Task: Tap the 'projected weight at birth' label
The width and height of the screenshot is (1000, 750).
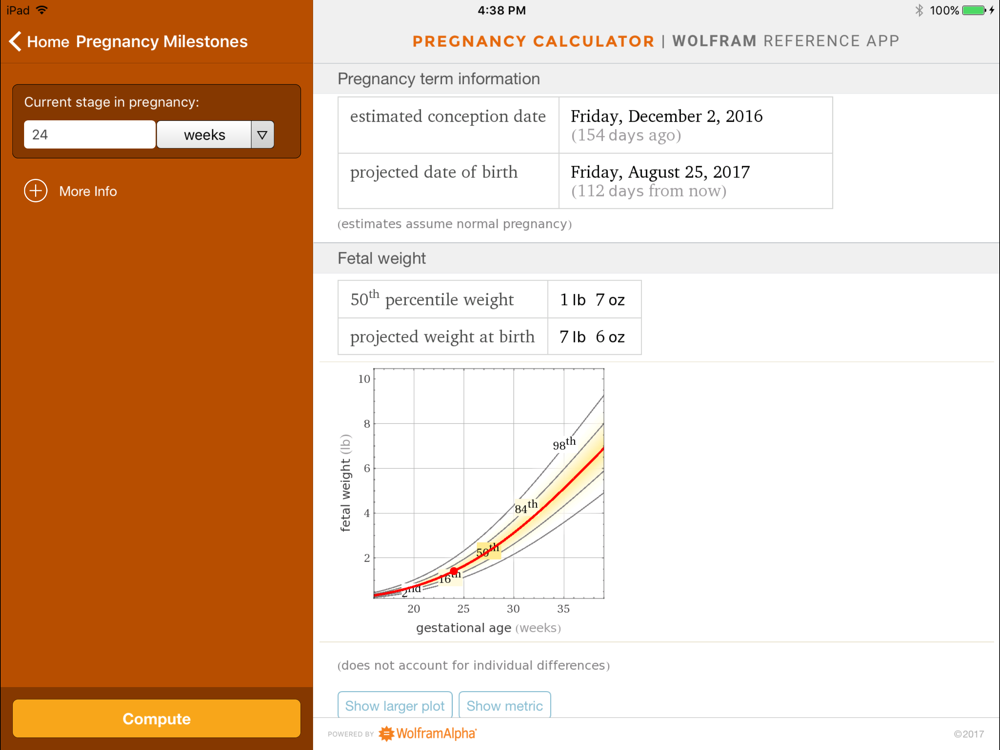Action: (x=442, y=337)
